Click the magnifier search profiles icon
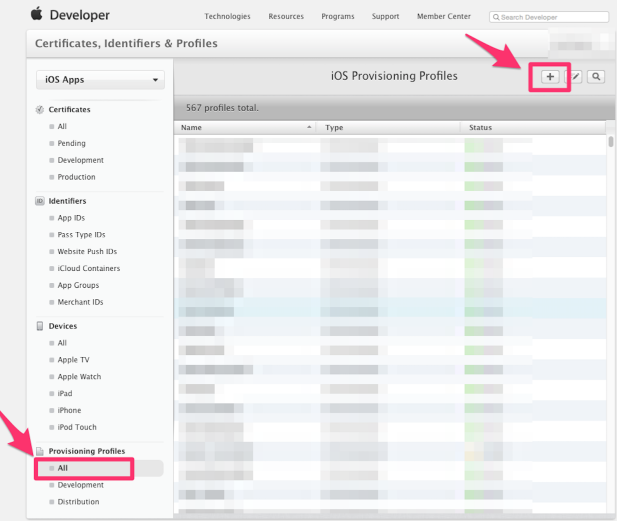The width and height of the screenshot is (617, 522). pos(595,76)
